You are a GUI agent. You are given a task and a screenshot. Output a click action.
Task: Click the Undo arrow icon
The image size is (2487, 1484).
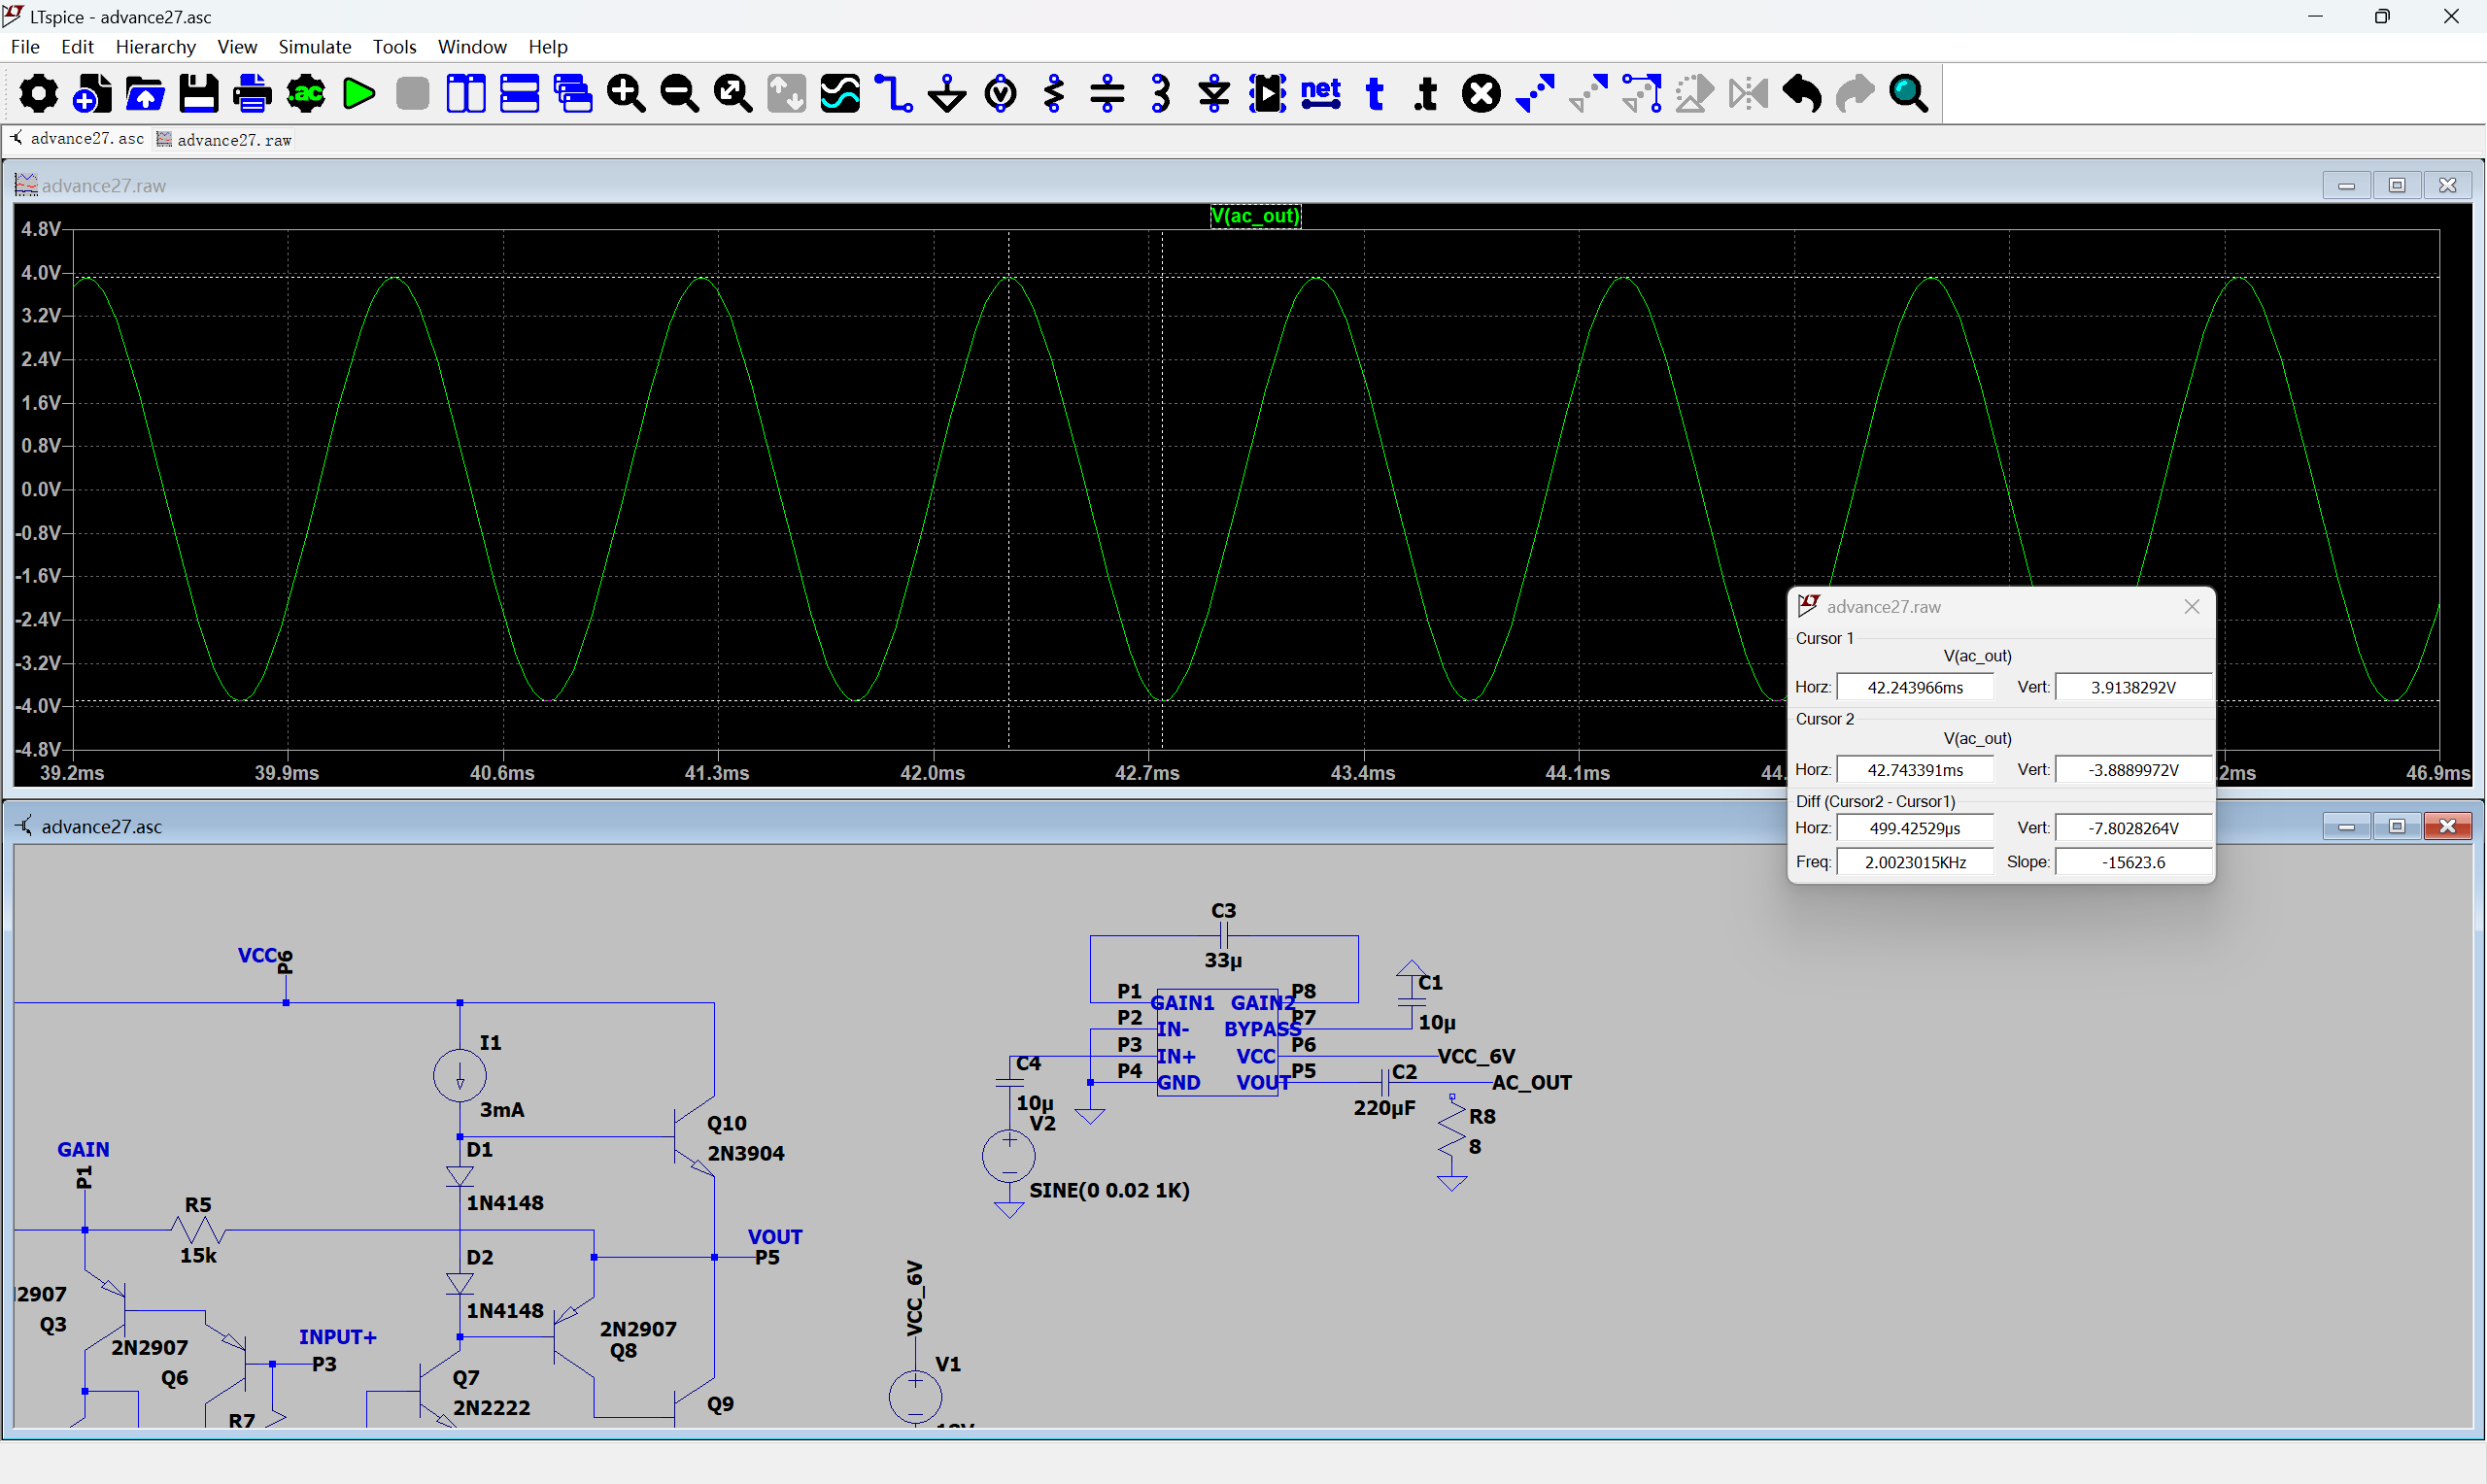1802,94
